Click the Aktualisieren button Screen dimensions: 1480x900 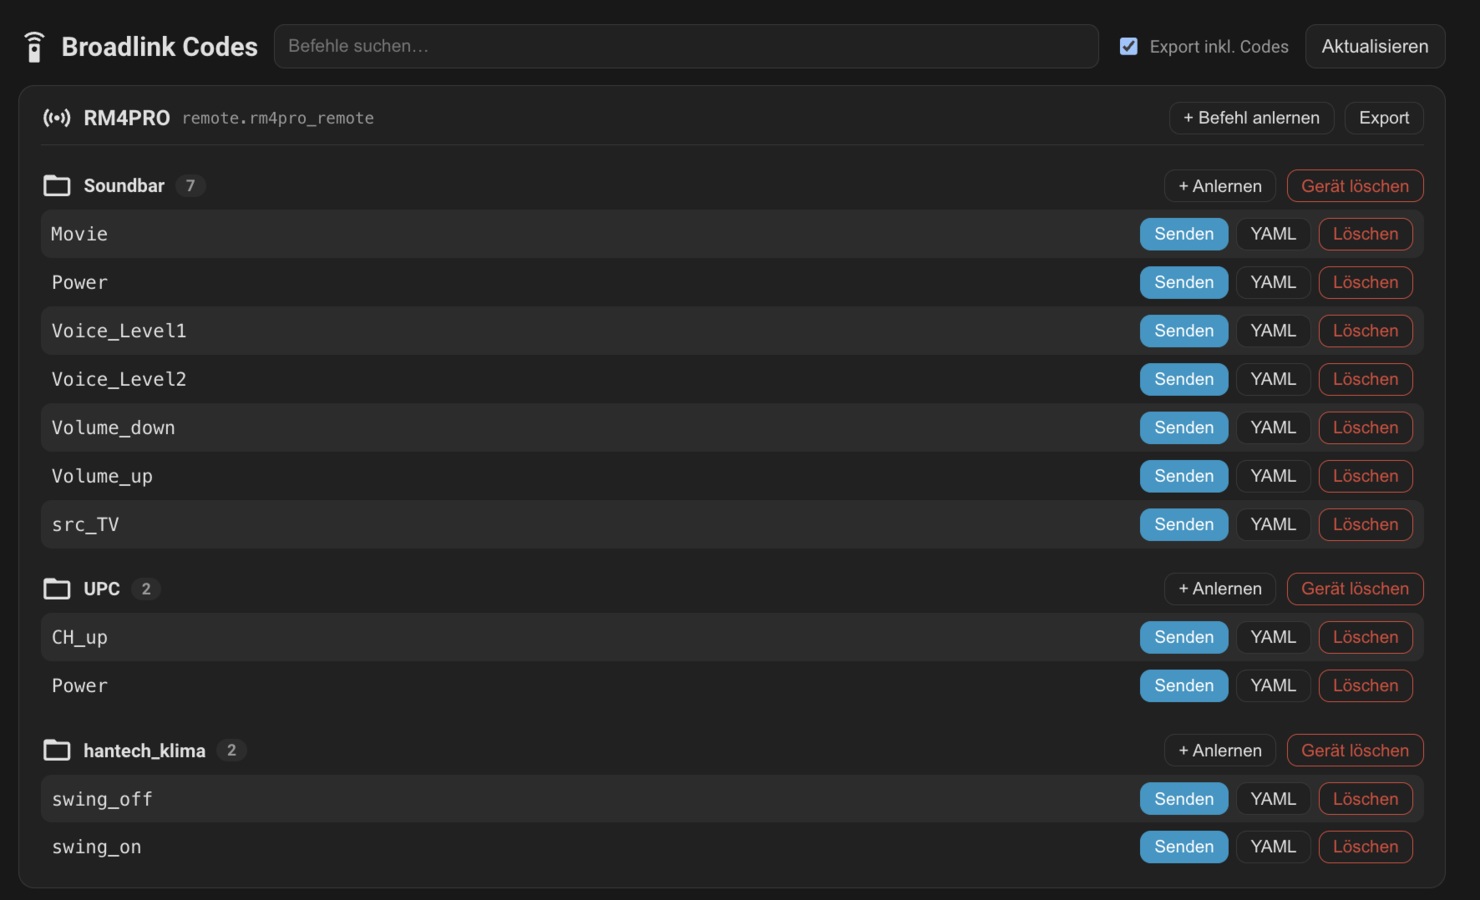(1375, 46)
